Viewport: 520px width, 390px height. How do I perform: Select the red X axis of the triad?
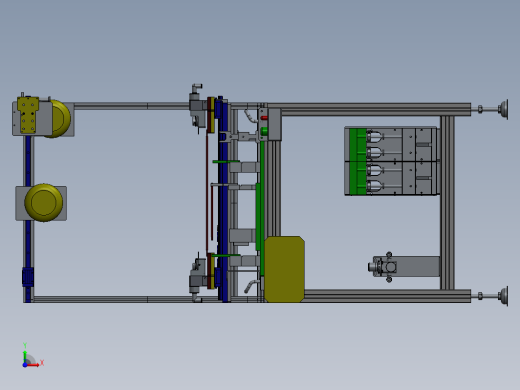(34, 365)
